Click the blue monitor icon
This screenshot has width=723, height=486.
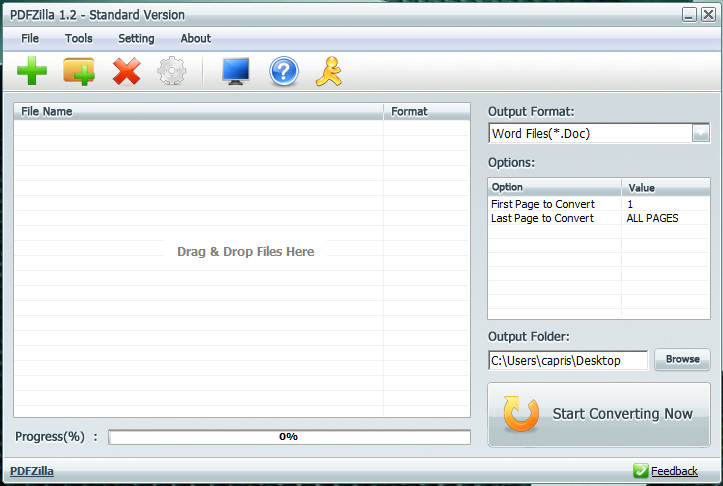click(x=236, y=71)
